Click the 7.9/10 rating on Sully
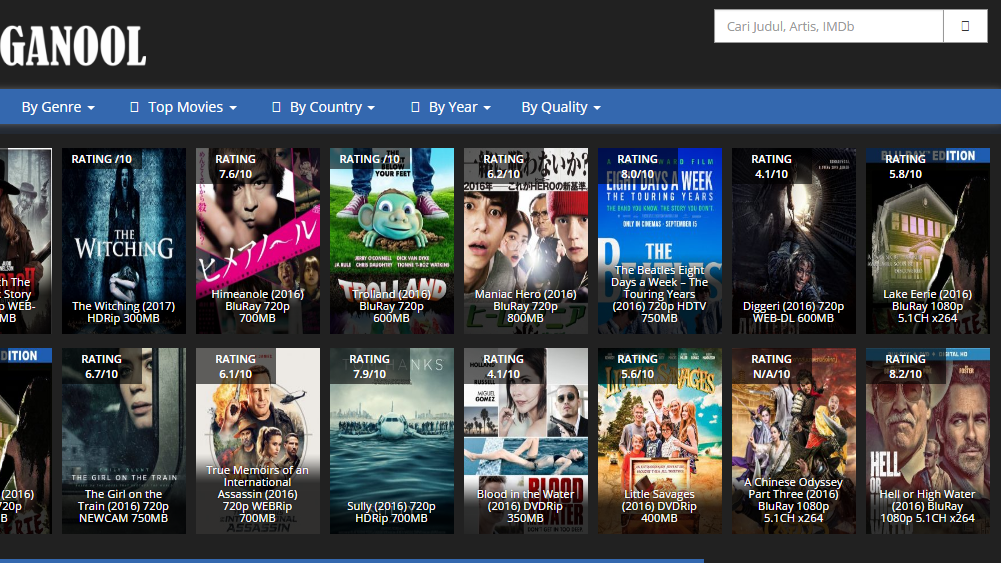The width and height of the screenshot is (1001, 563). (x=370, y=366)
